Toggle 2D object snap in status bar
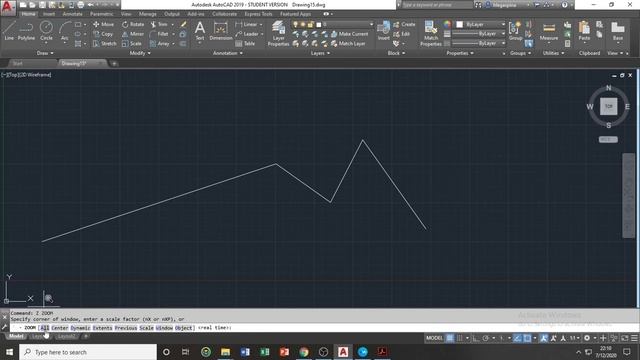This screenshot has width=640, height=360. click(x=527, y=338)
